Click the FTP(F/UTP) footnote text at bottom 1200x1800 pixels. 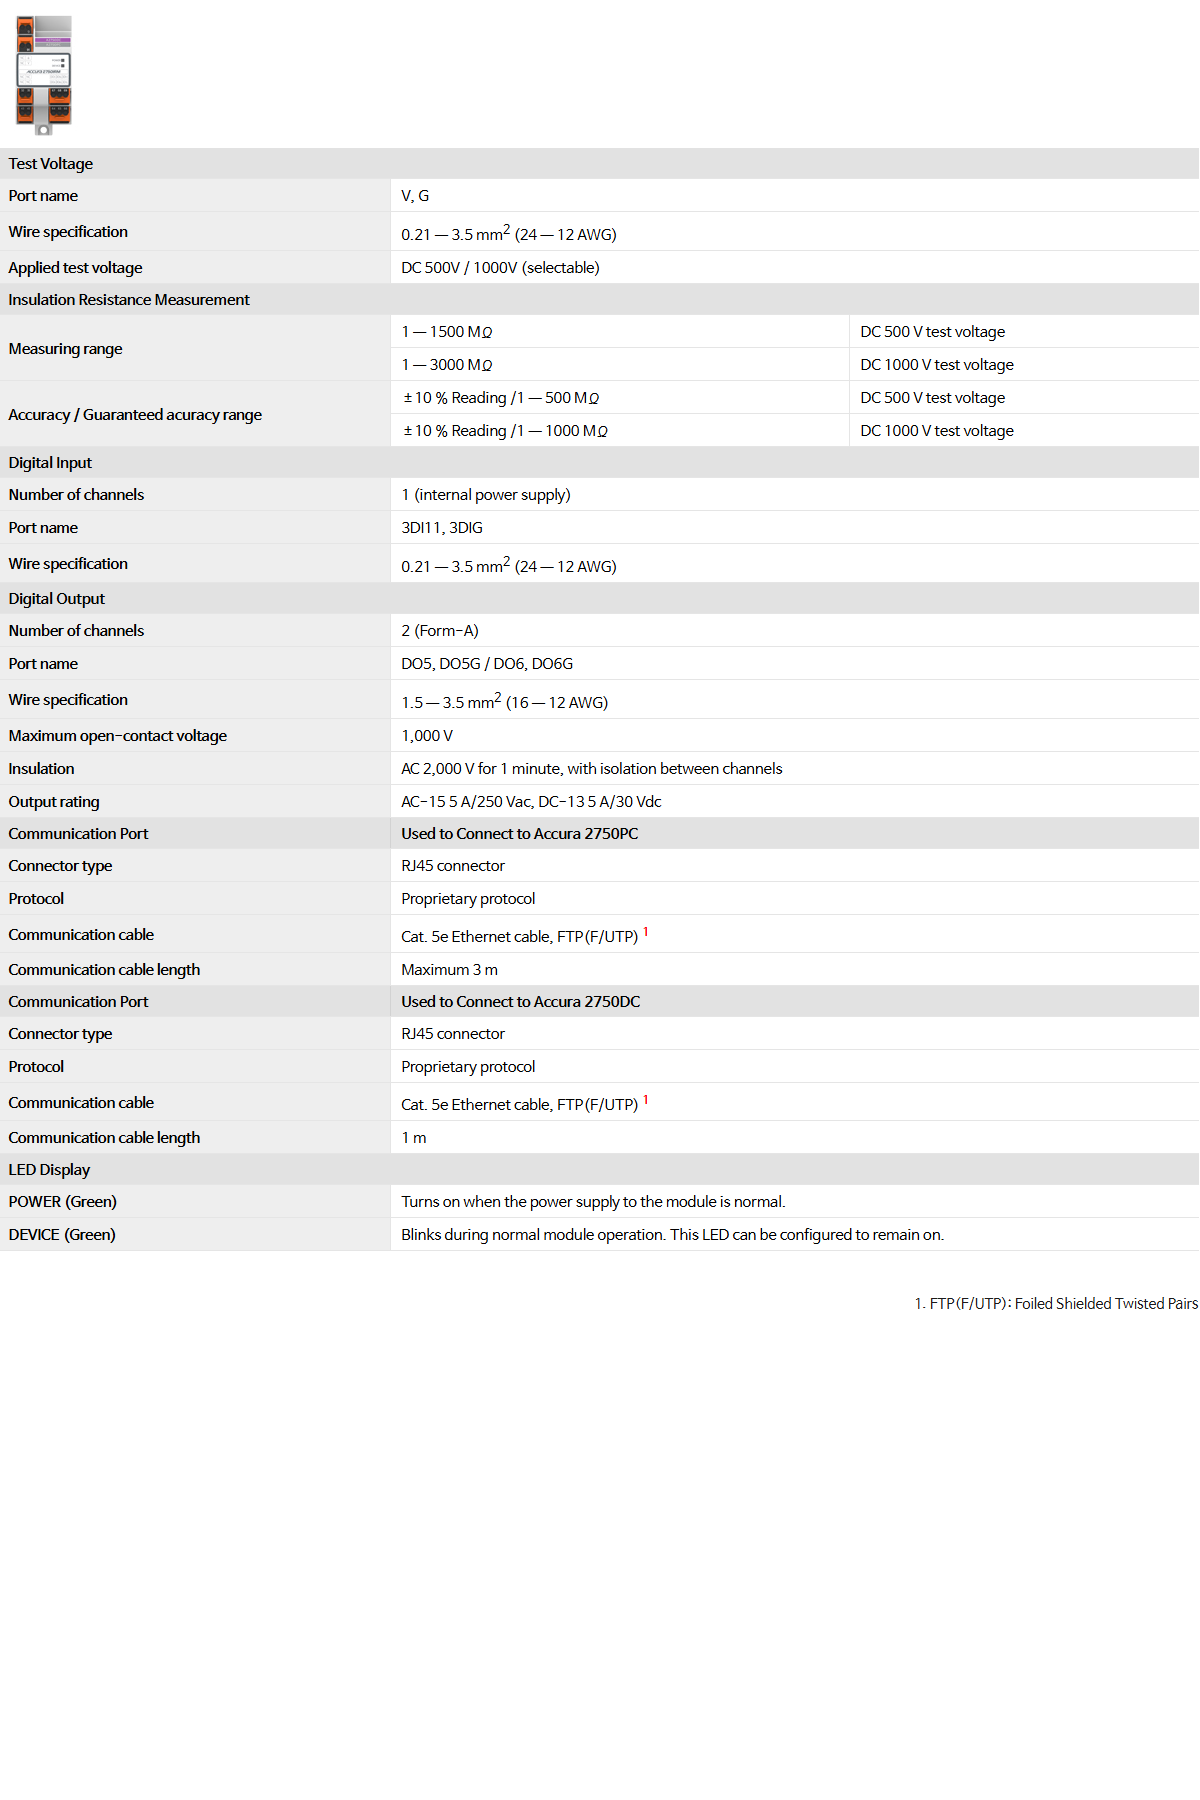pyautogui.click(x=1056, y=1304)
